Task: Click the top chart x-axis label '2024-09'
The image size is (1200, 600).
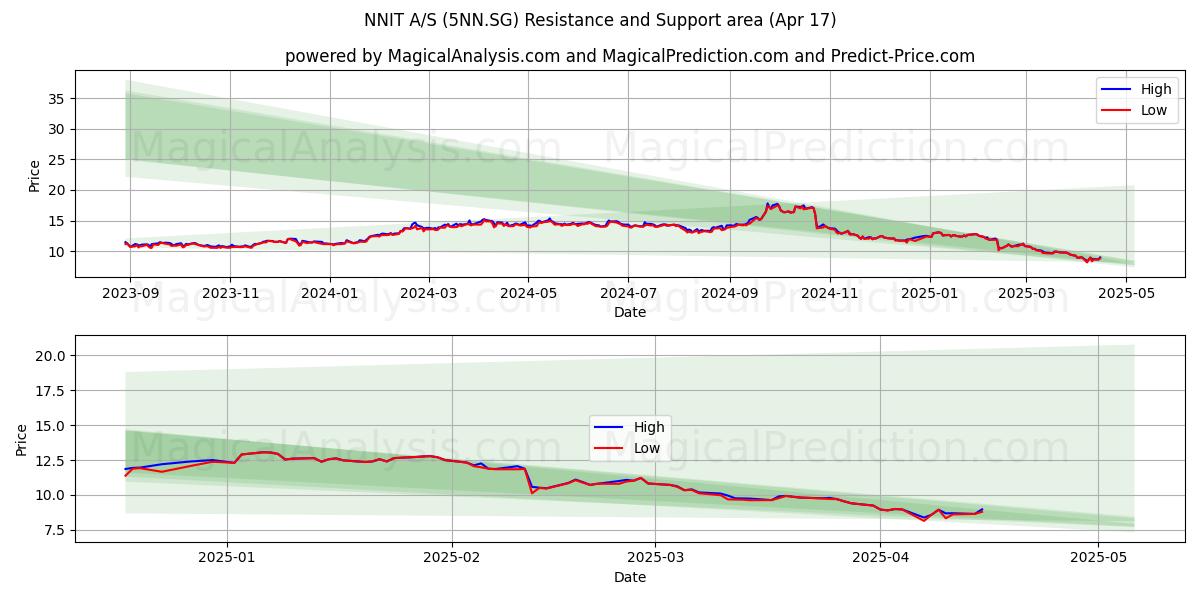Action: coord(729,294)
